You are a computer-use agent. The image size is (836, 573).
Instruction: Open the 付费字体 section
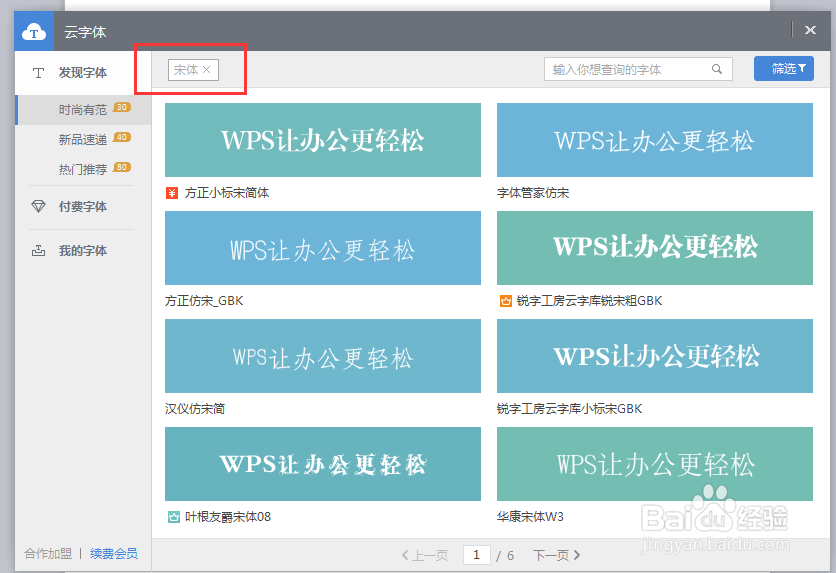[x=83, y=206]
